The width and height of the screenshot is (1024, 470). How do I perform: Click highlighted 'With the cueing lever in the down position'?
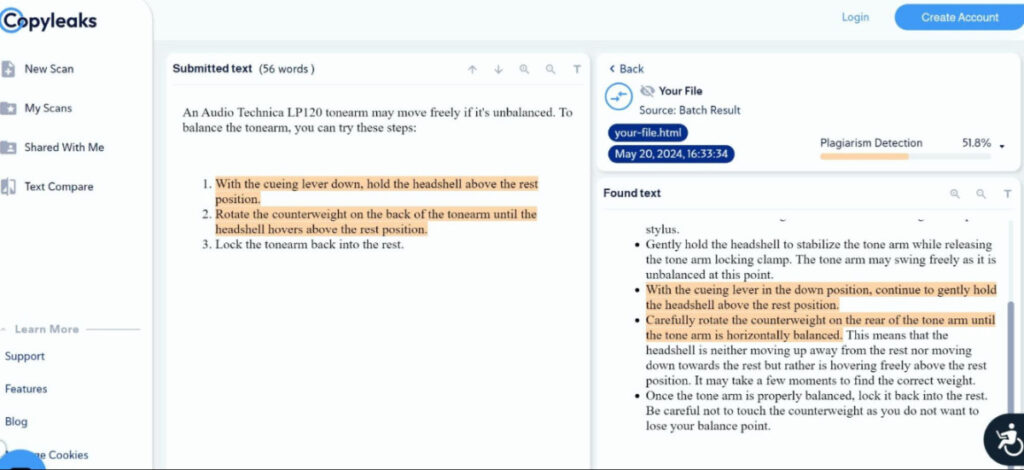(821, 297)
